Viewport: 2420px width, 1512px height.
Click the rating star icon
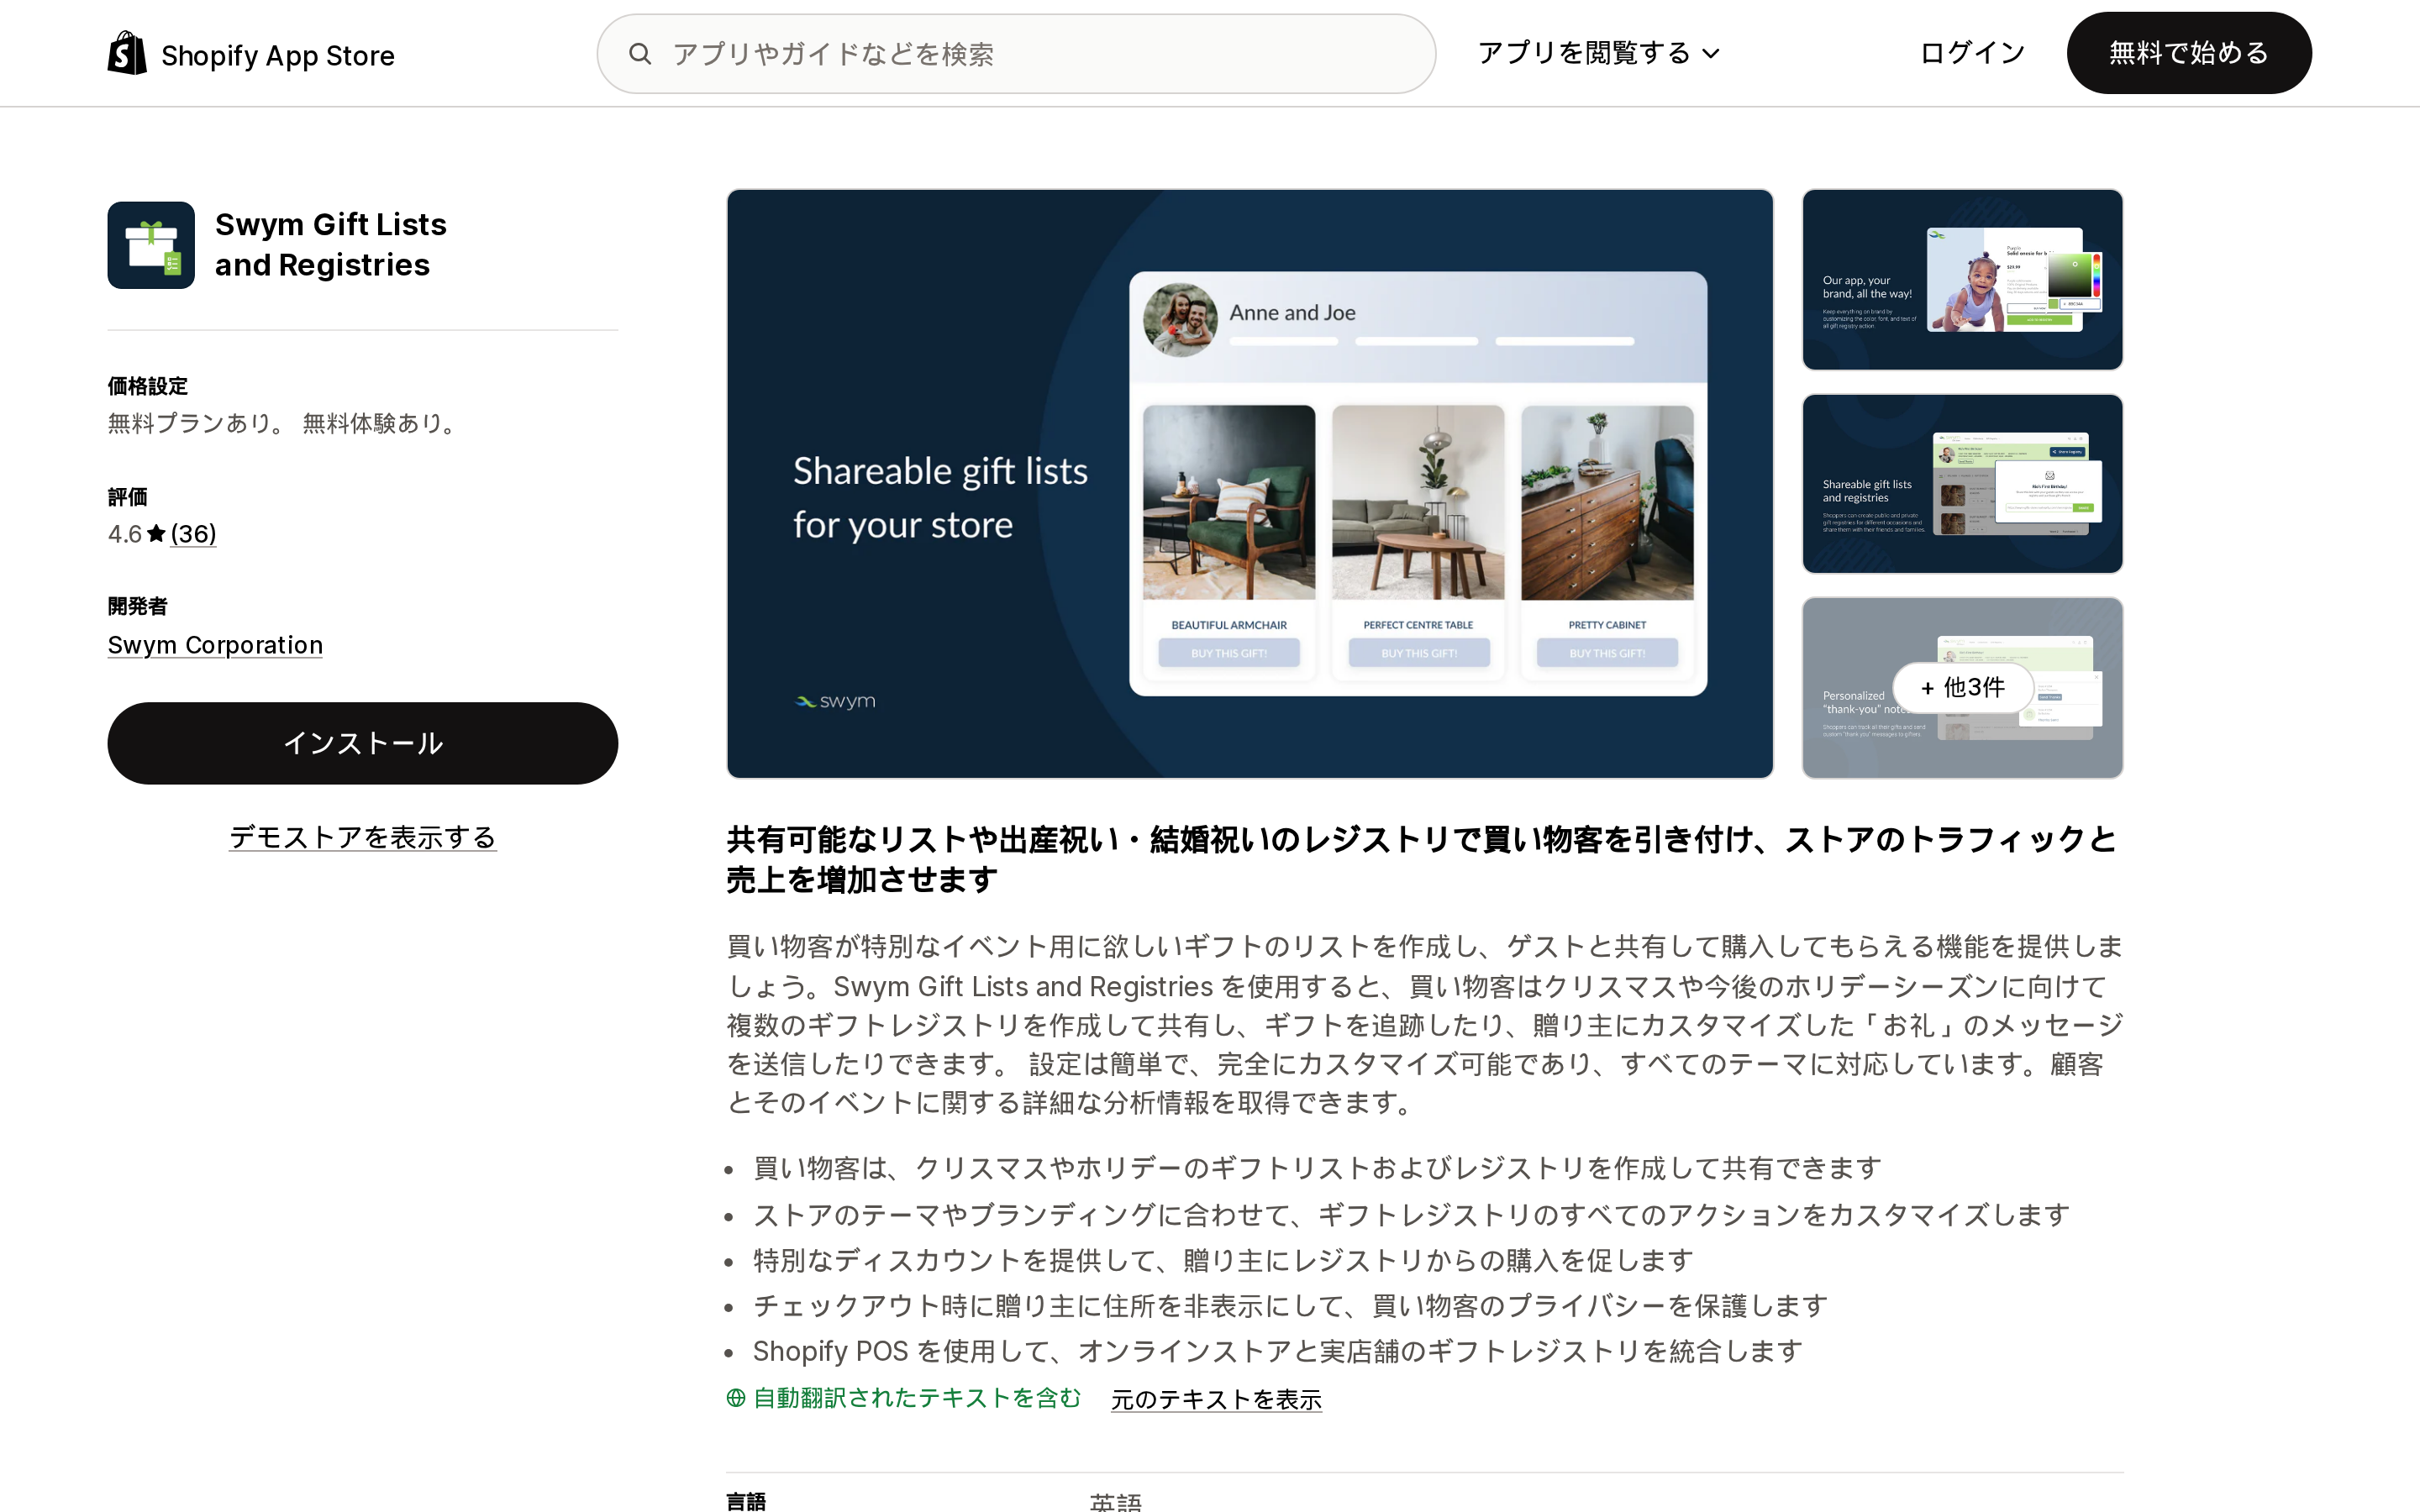156,534
